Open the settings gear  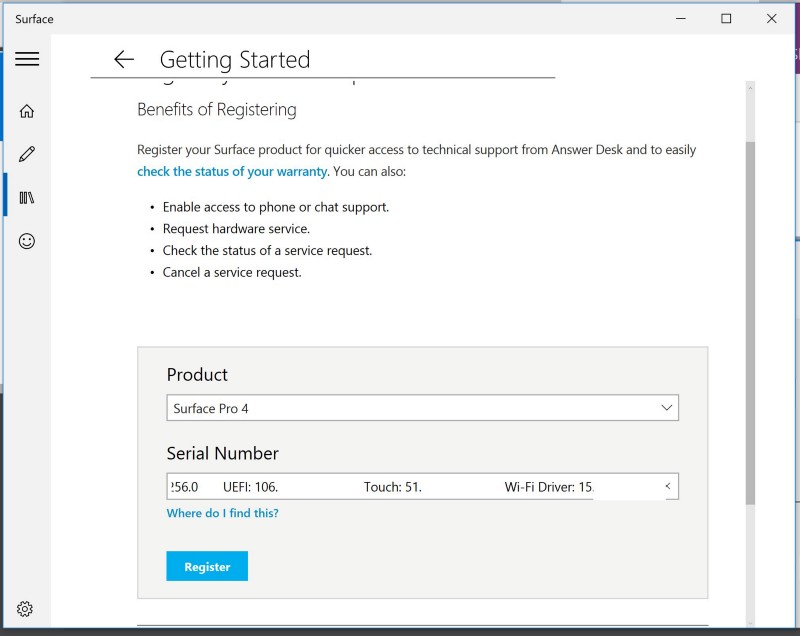pyautogui.click(x=24, y=608)
